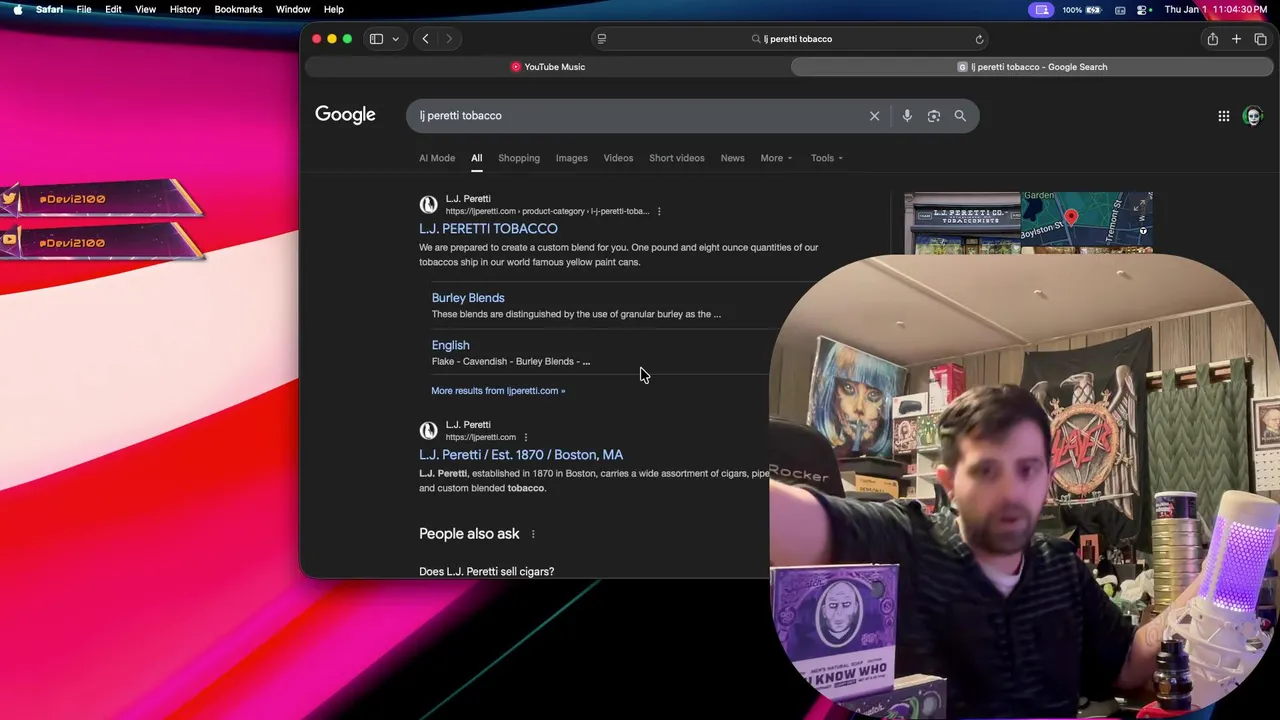Open the File menu
The width and height of the screenshot is (1280, 720).
coord(84,9)
